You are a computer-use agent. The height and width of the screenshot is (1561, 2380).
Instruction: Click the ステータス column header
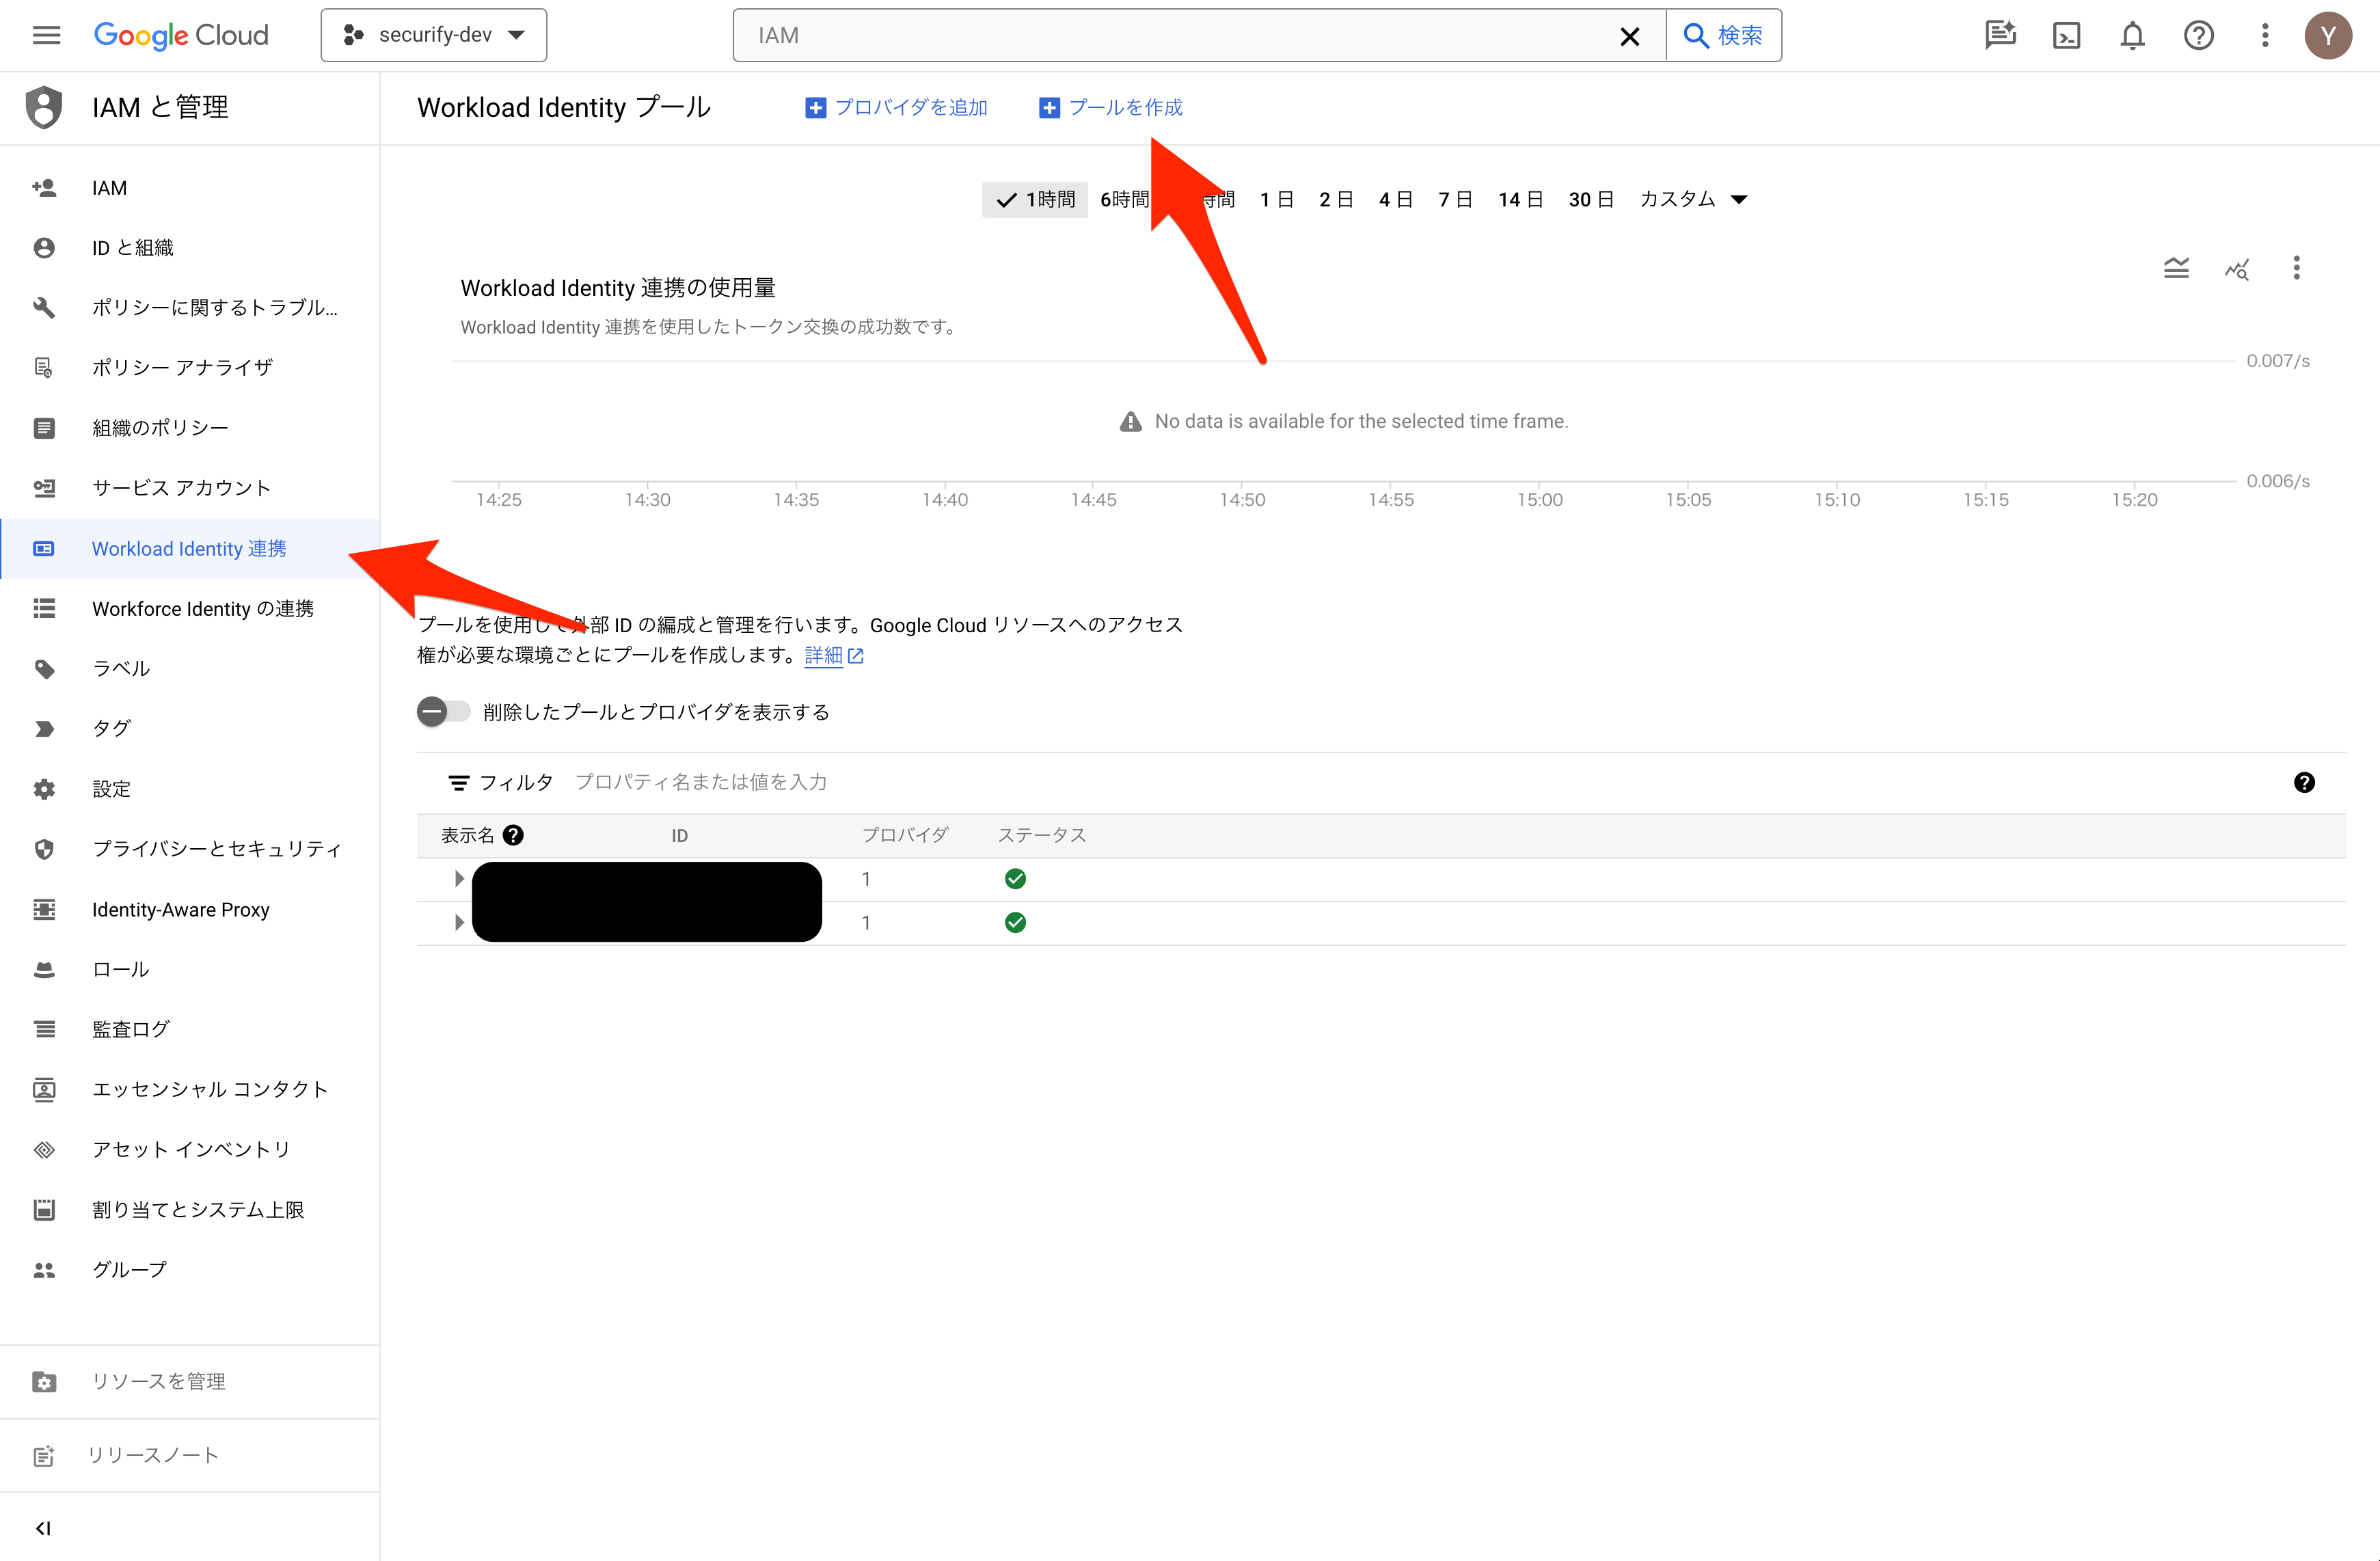[x=1041, y=836]
